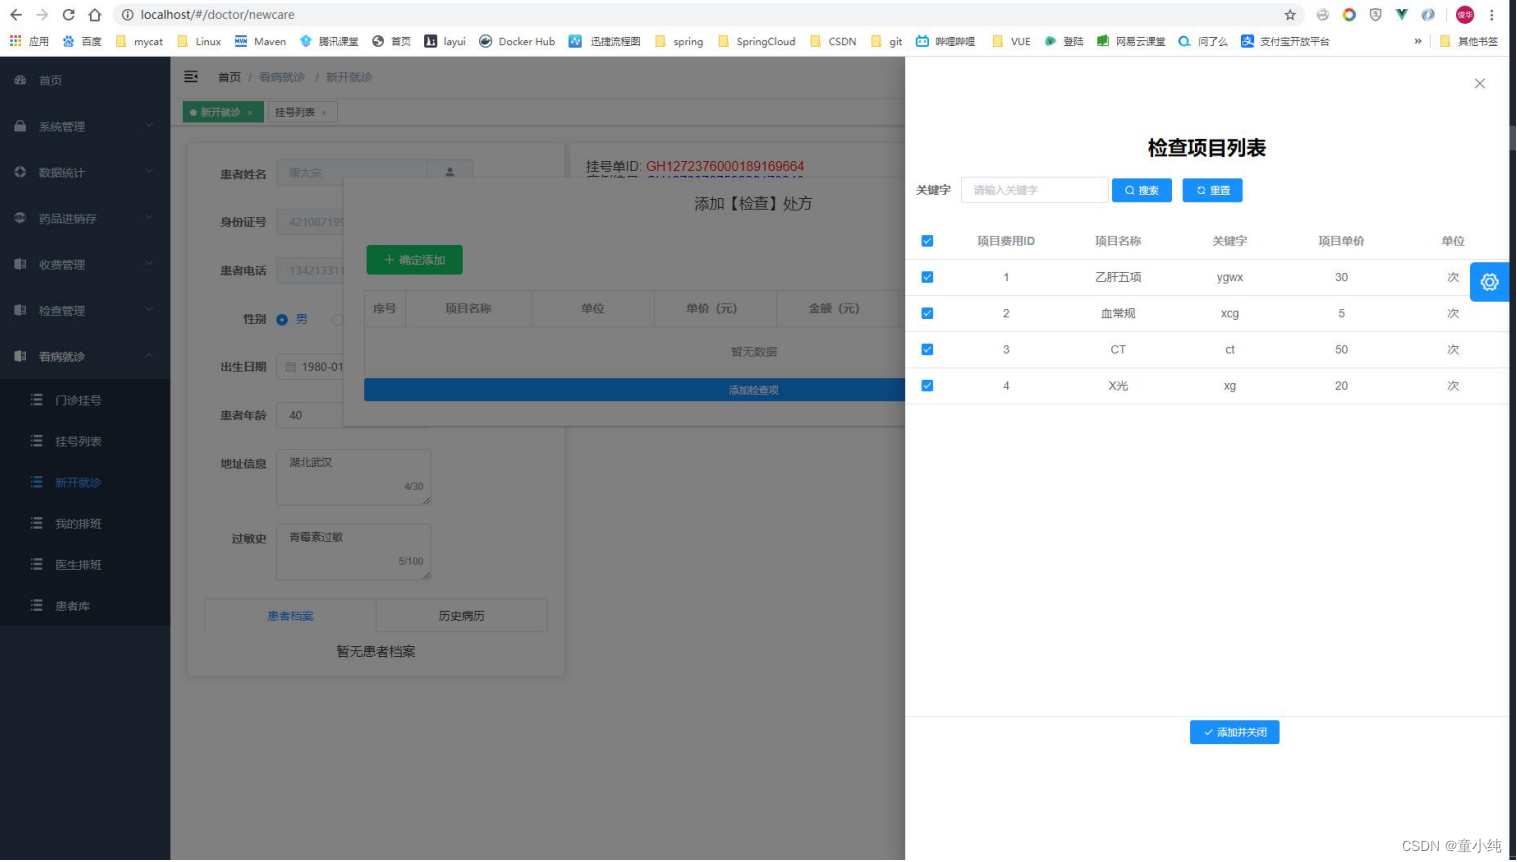Viewport: 1517px width, 862px height.
Task: Click the 项目单价 column header
Action: point(1341,241)
